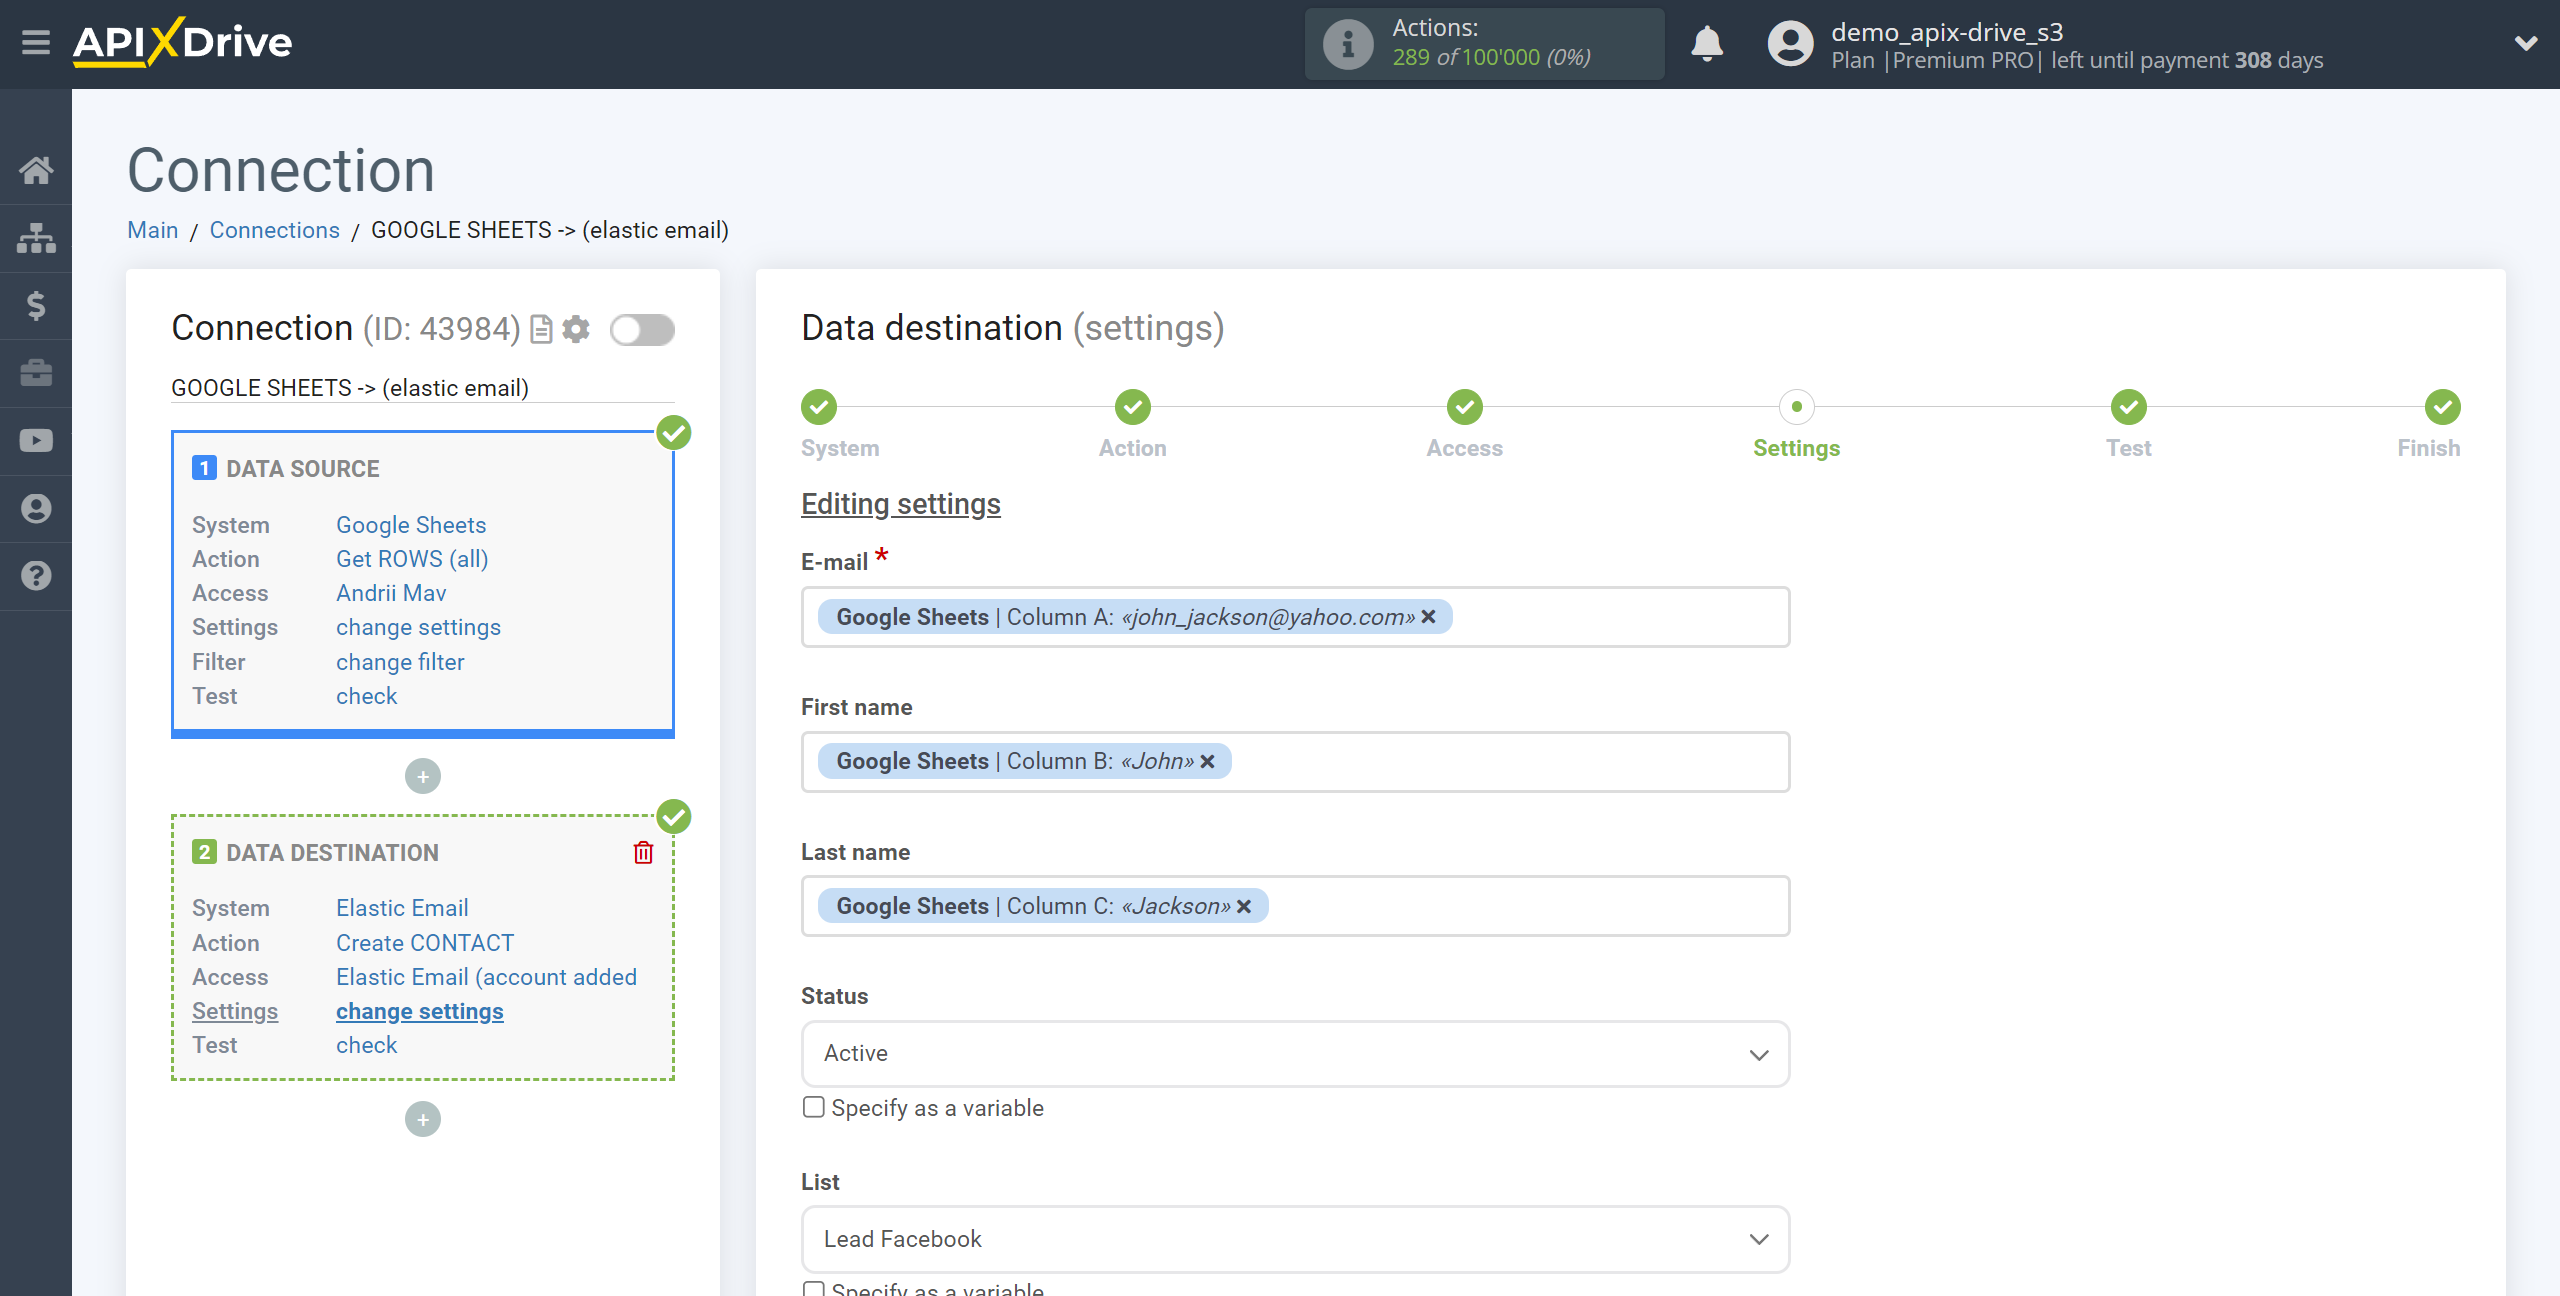Click inside the Last name field
Image resolution: width=2560 pixels, height=1296 pixels.
pos(1295,906)
